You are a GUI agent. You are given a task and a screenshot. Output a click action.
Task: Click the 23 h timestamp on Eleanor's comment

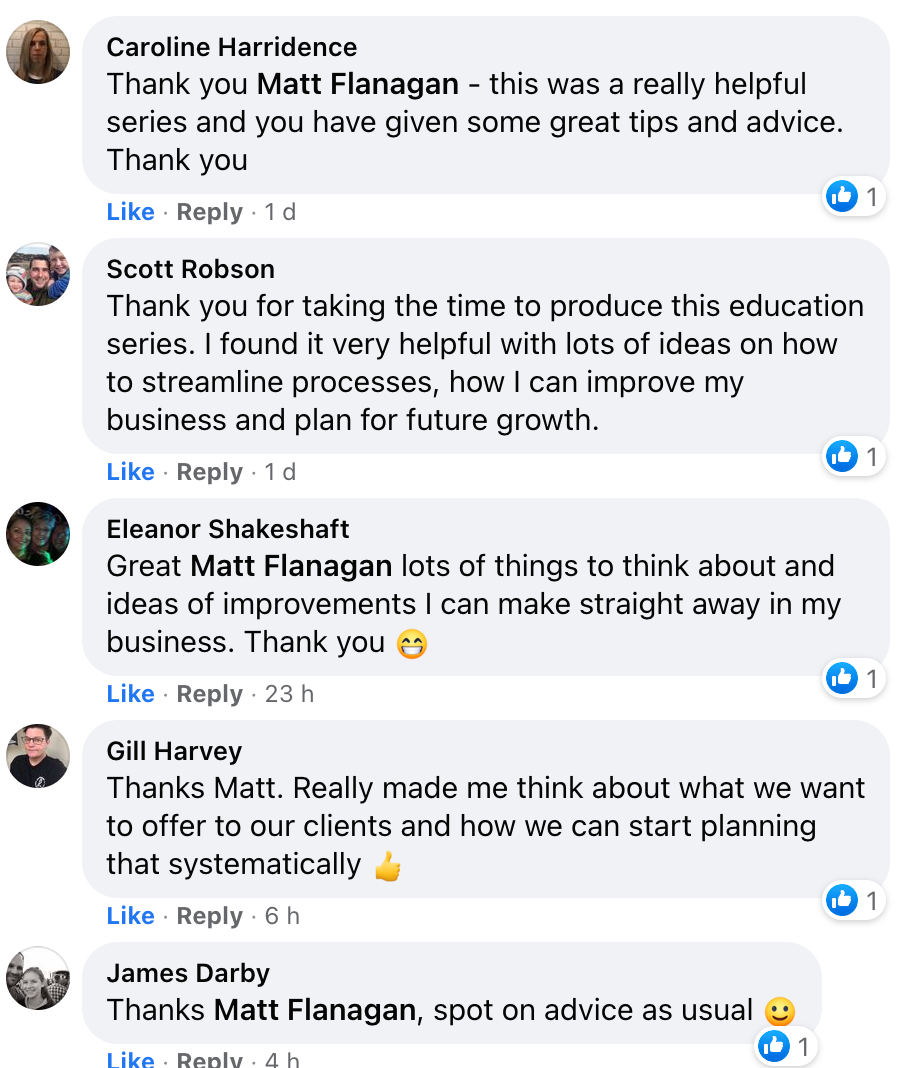coord(289,694)
